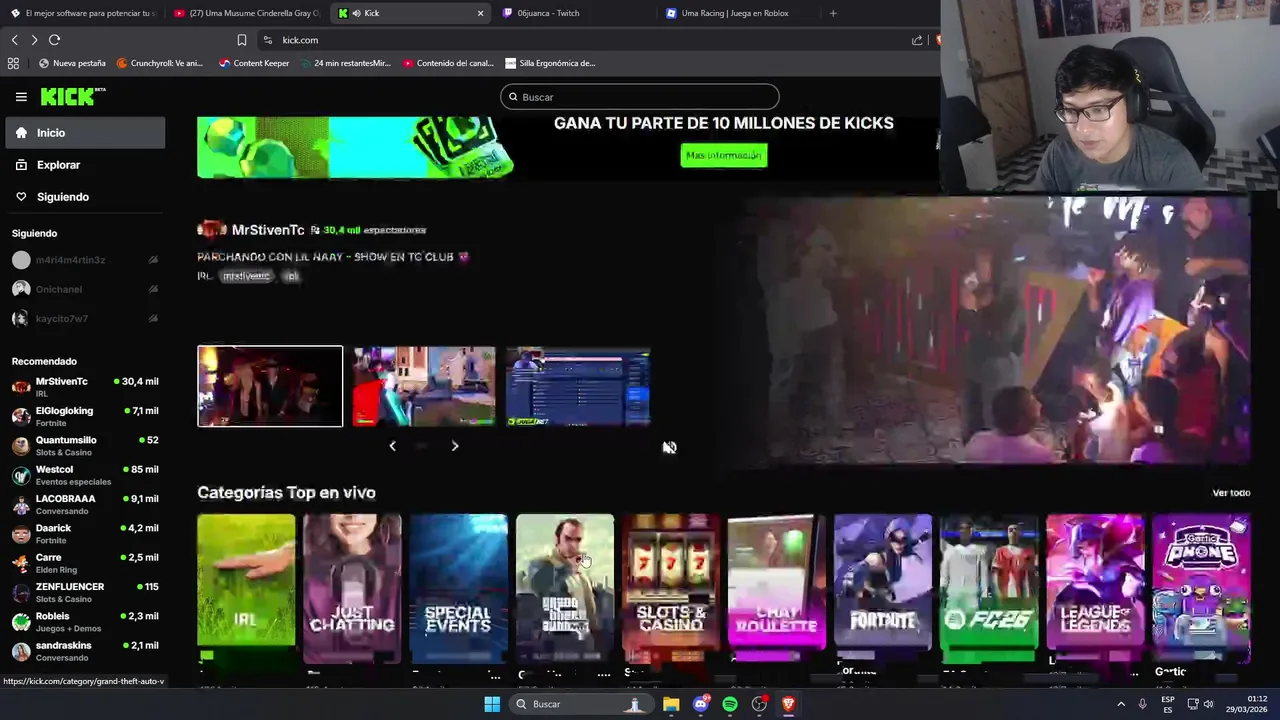Select third featured stream thumbnail
This screenshot has width=1280, height=720.
(578, 386)
